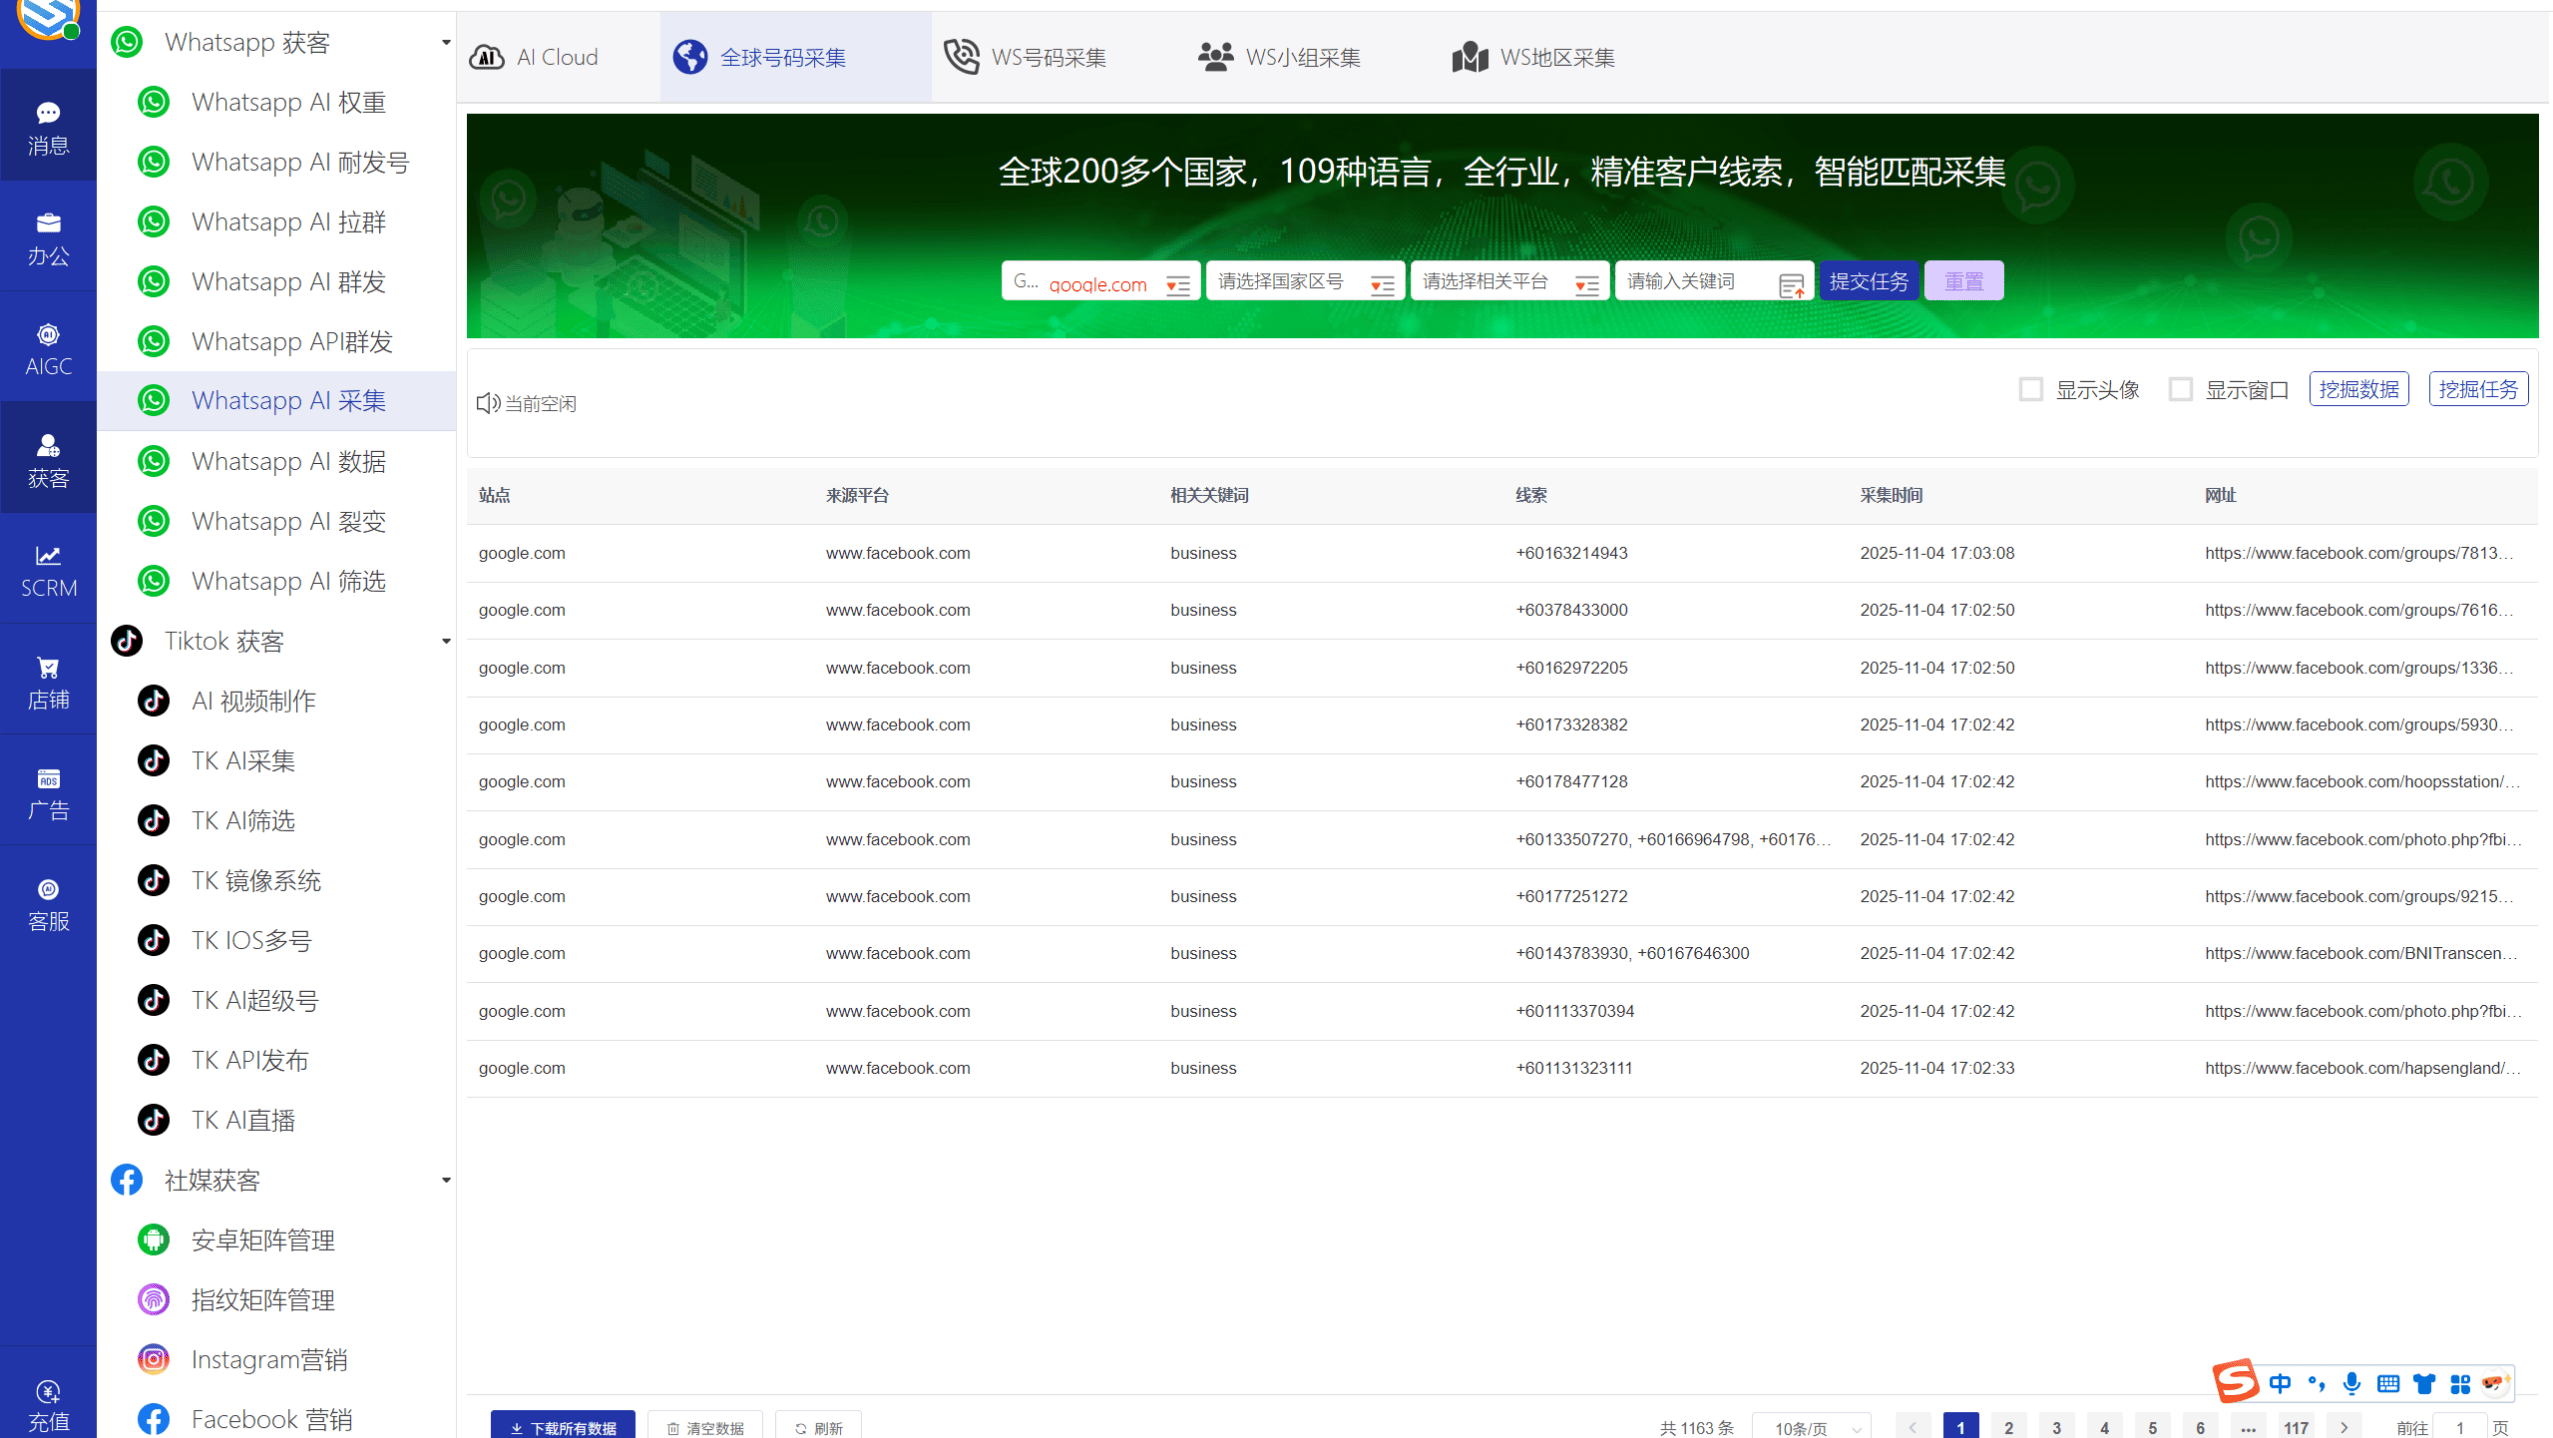
Task: Open the Sogou soft keyboard icon
Action: tap(2388, 1383)
